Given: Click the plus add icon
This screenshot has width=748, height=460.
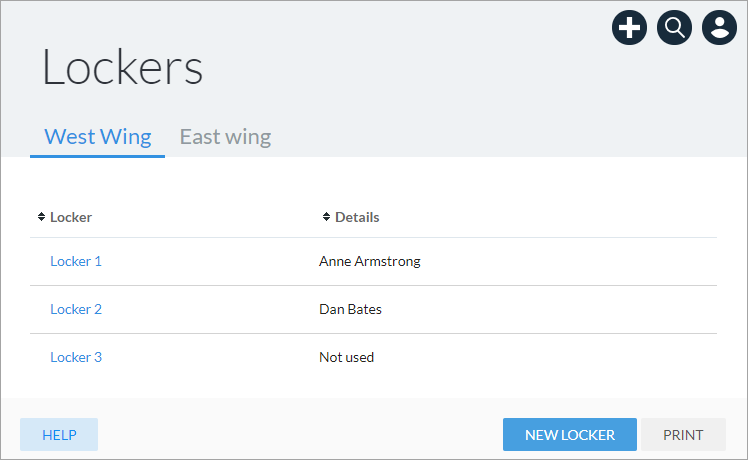Looking at the screenshot, I should click(x=629, y=28).
